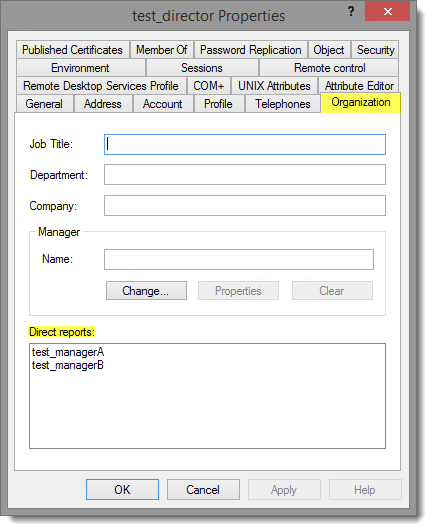Click the Clear manager button
This screenshot has width=432, height=531.
(x=332, y=291)
